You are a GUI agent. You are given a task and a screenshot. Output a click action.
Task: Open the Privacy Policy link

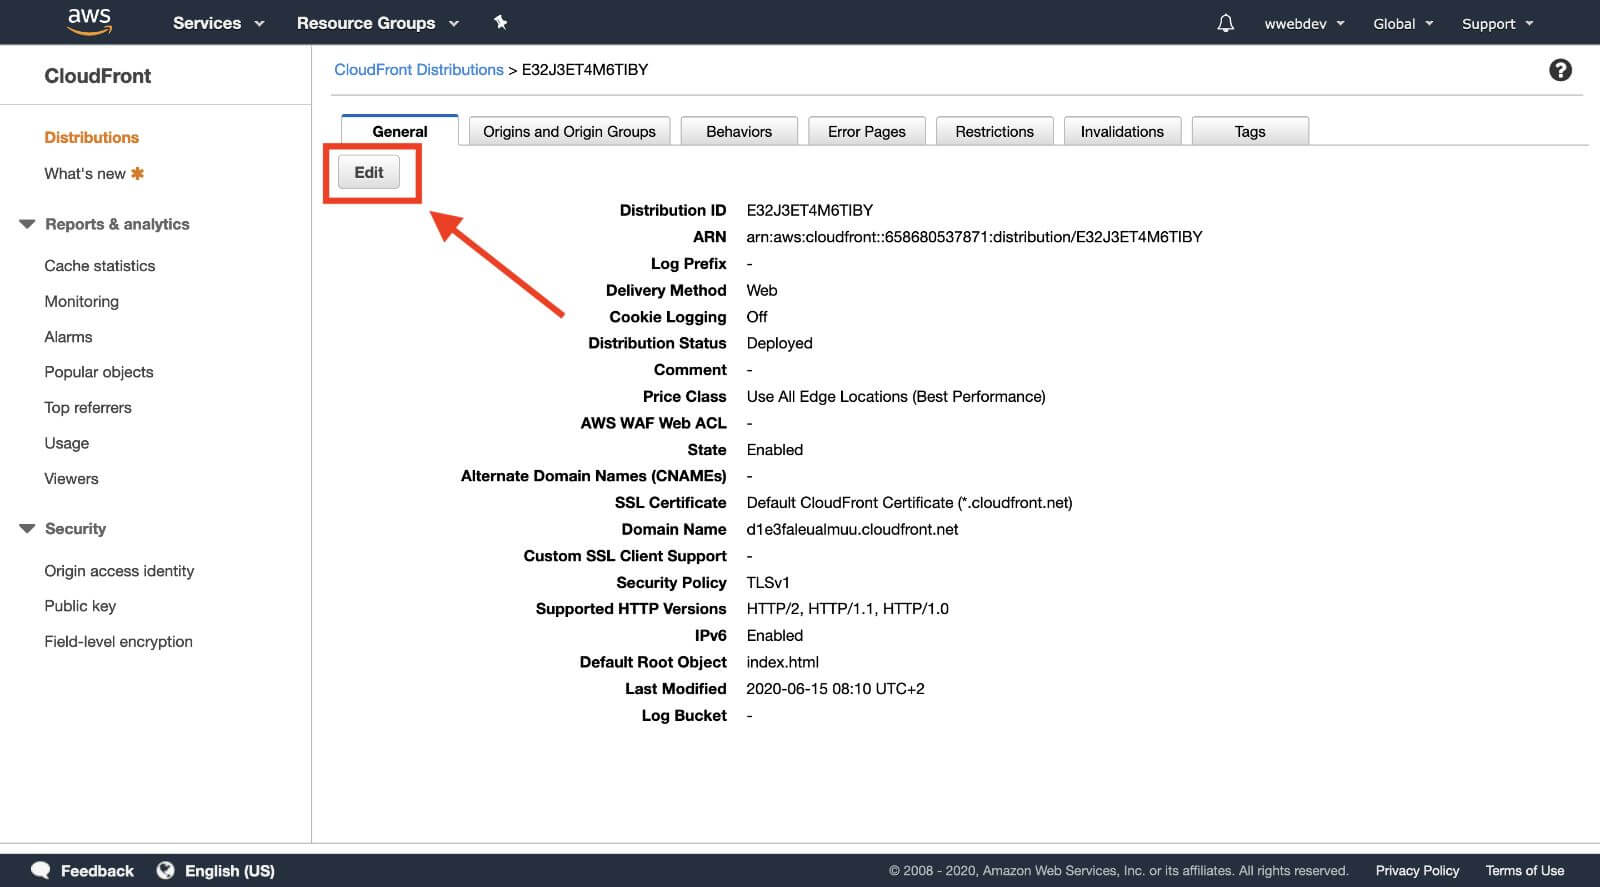point(1417,870)
